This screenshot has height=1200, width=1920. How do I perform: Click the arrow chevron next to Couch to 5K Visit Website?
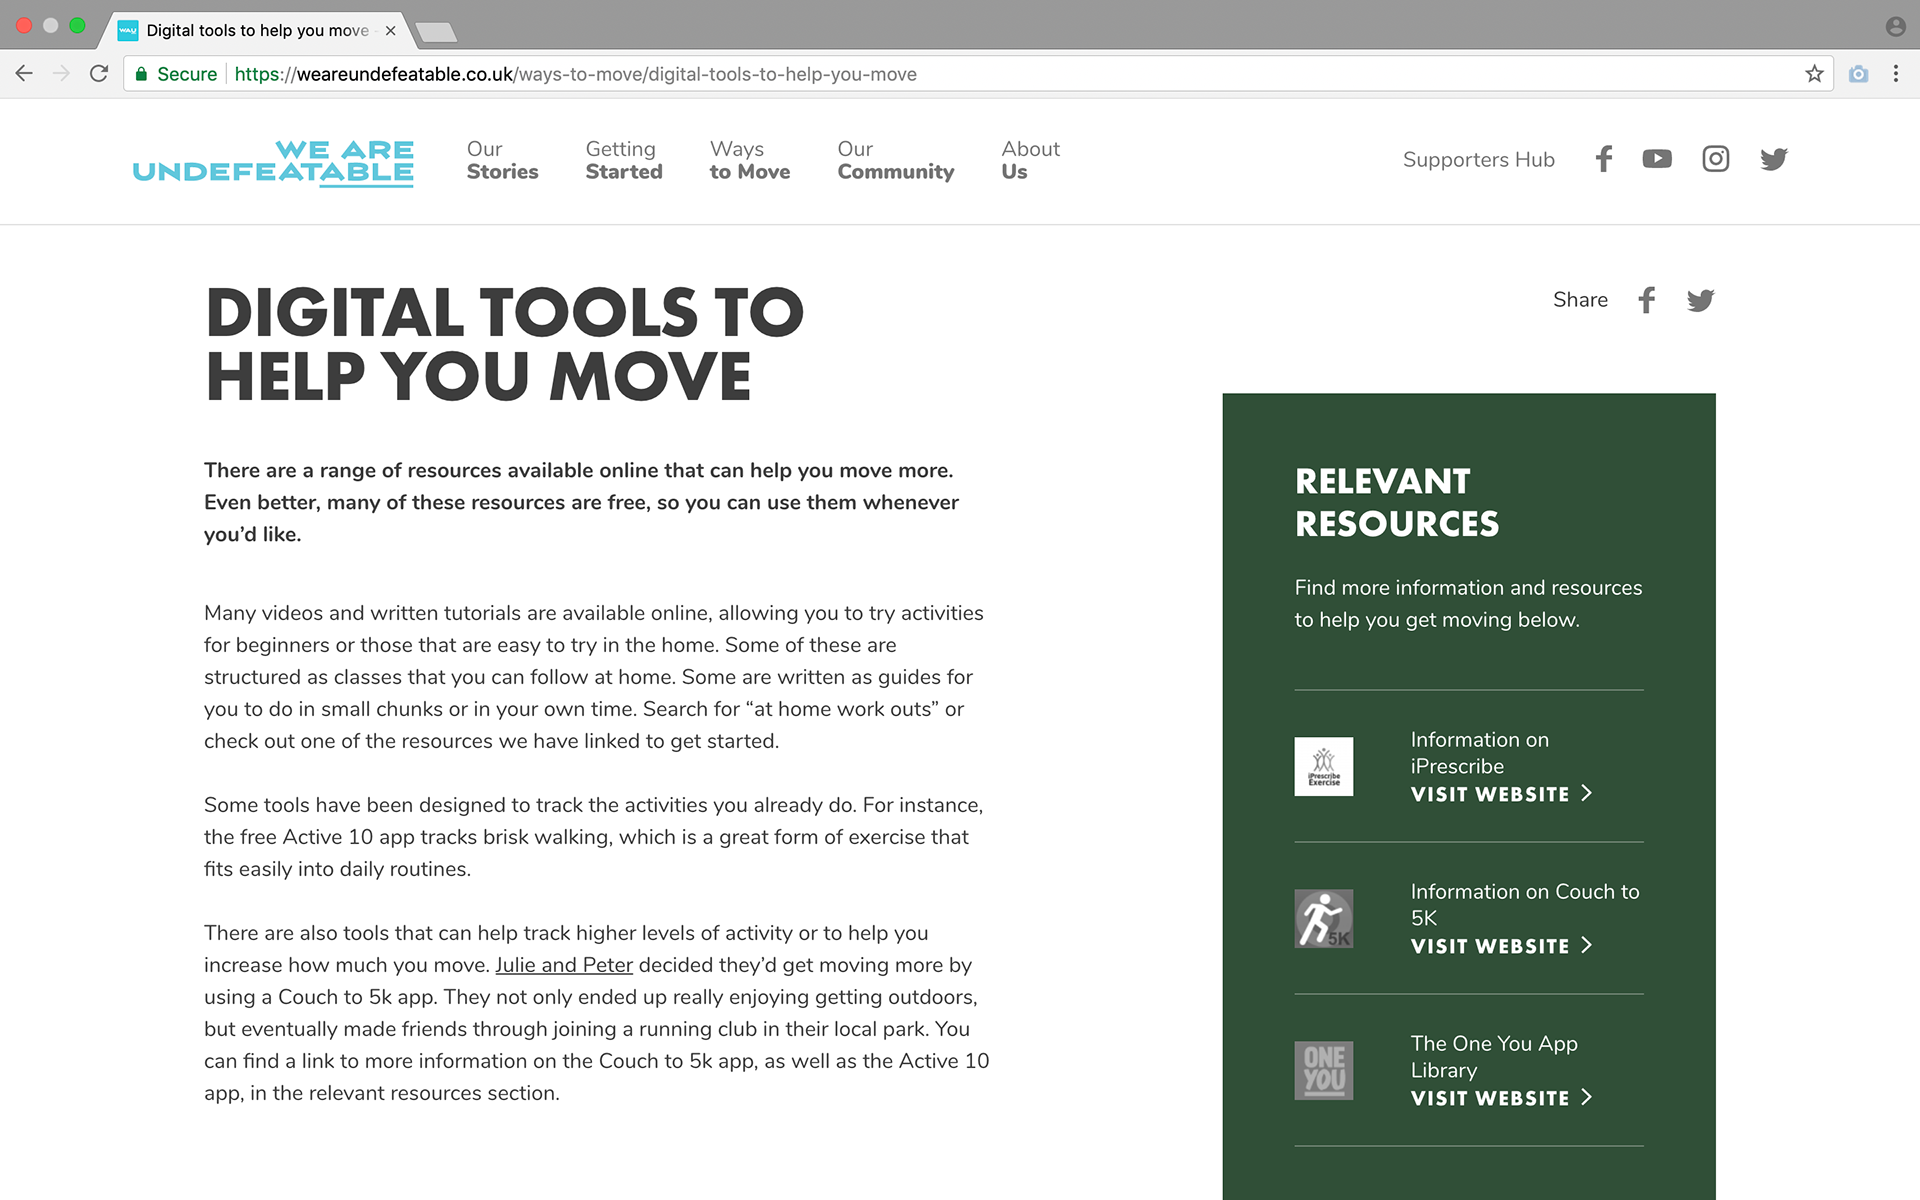pyautogui.click(x=1586, y=946)
